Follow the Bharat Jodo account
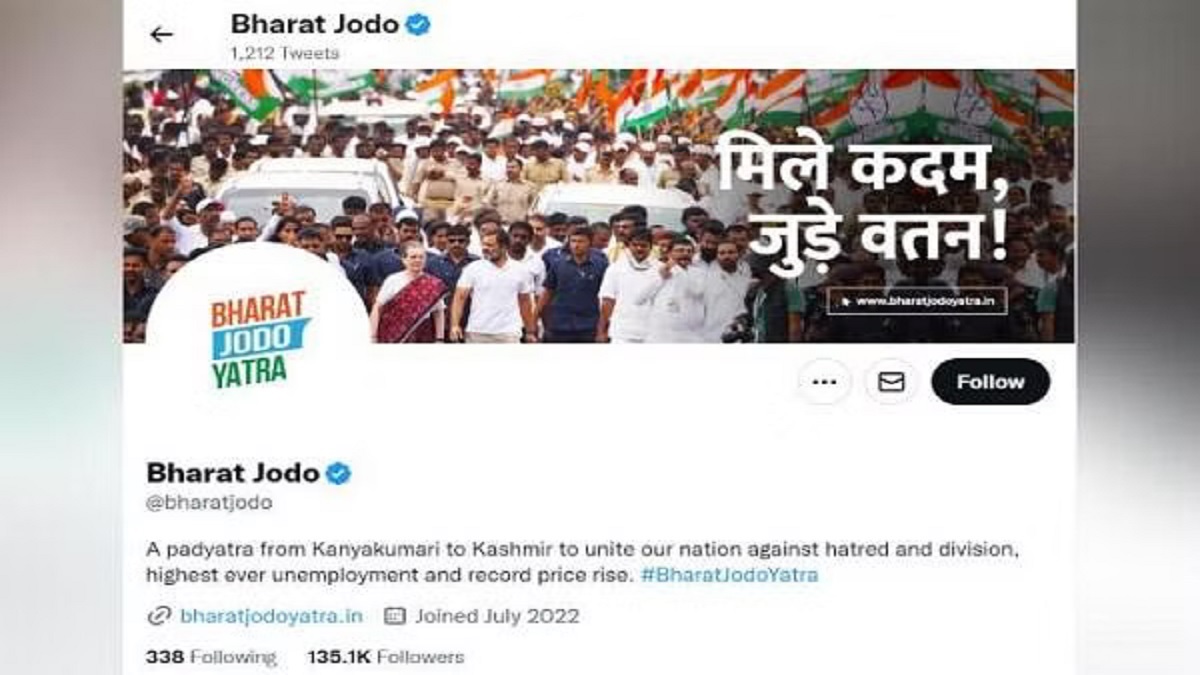 point(990,382)
